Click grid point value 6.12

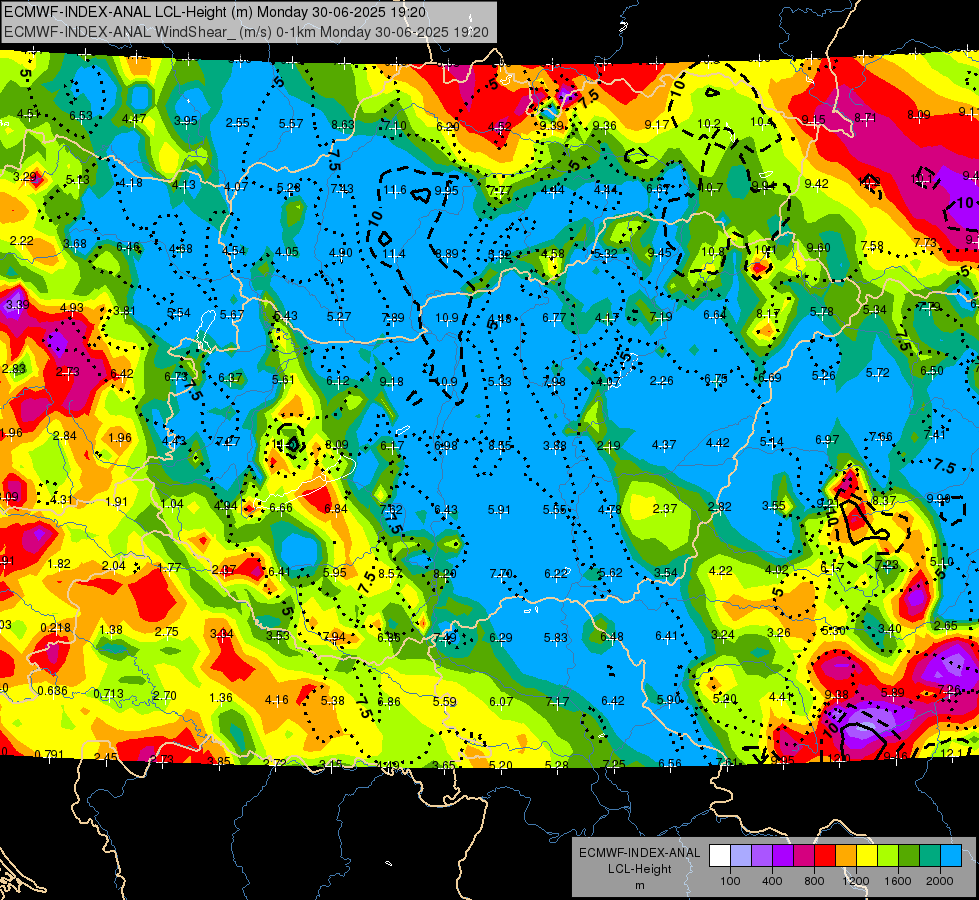pos(338,381)
